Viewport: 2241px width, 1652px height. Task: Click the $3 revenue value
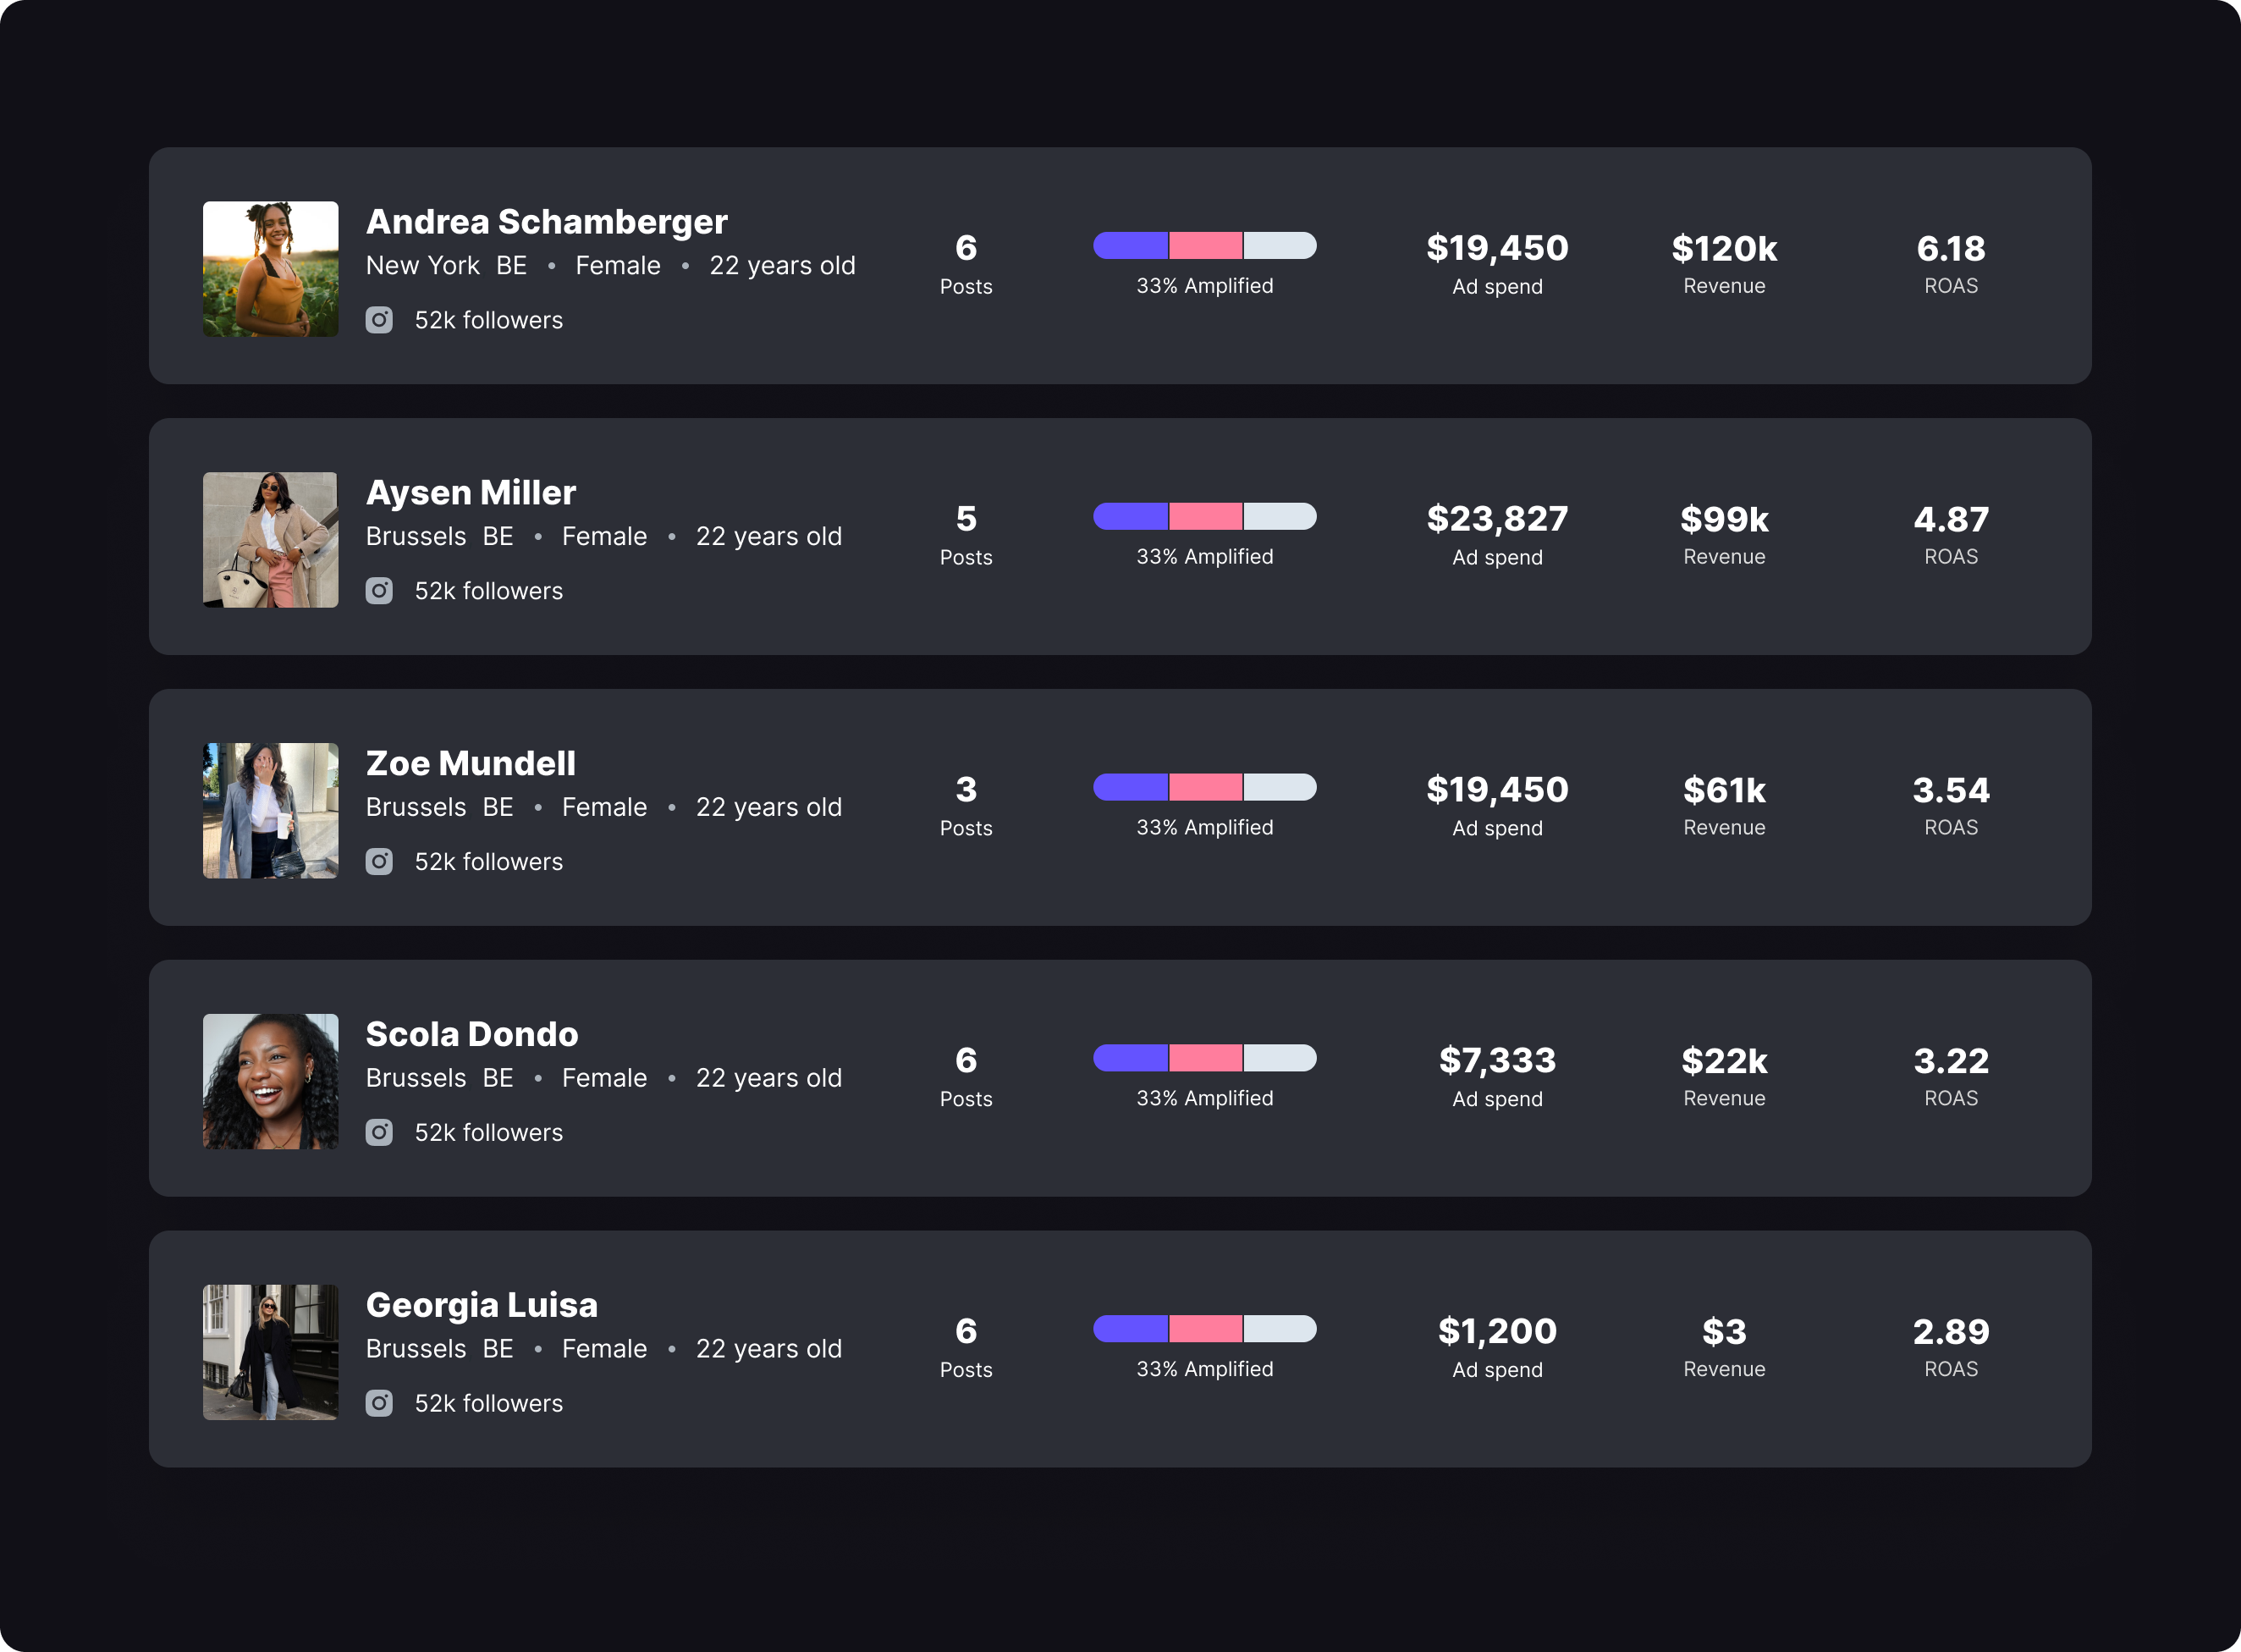pos(1725,1333)
